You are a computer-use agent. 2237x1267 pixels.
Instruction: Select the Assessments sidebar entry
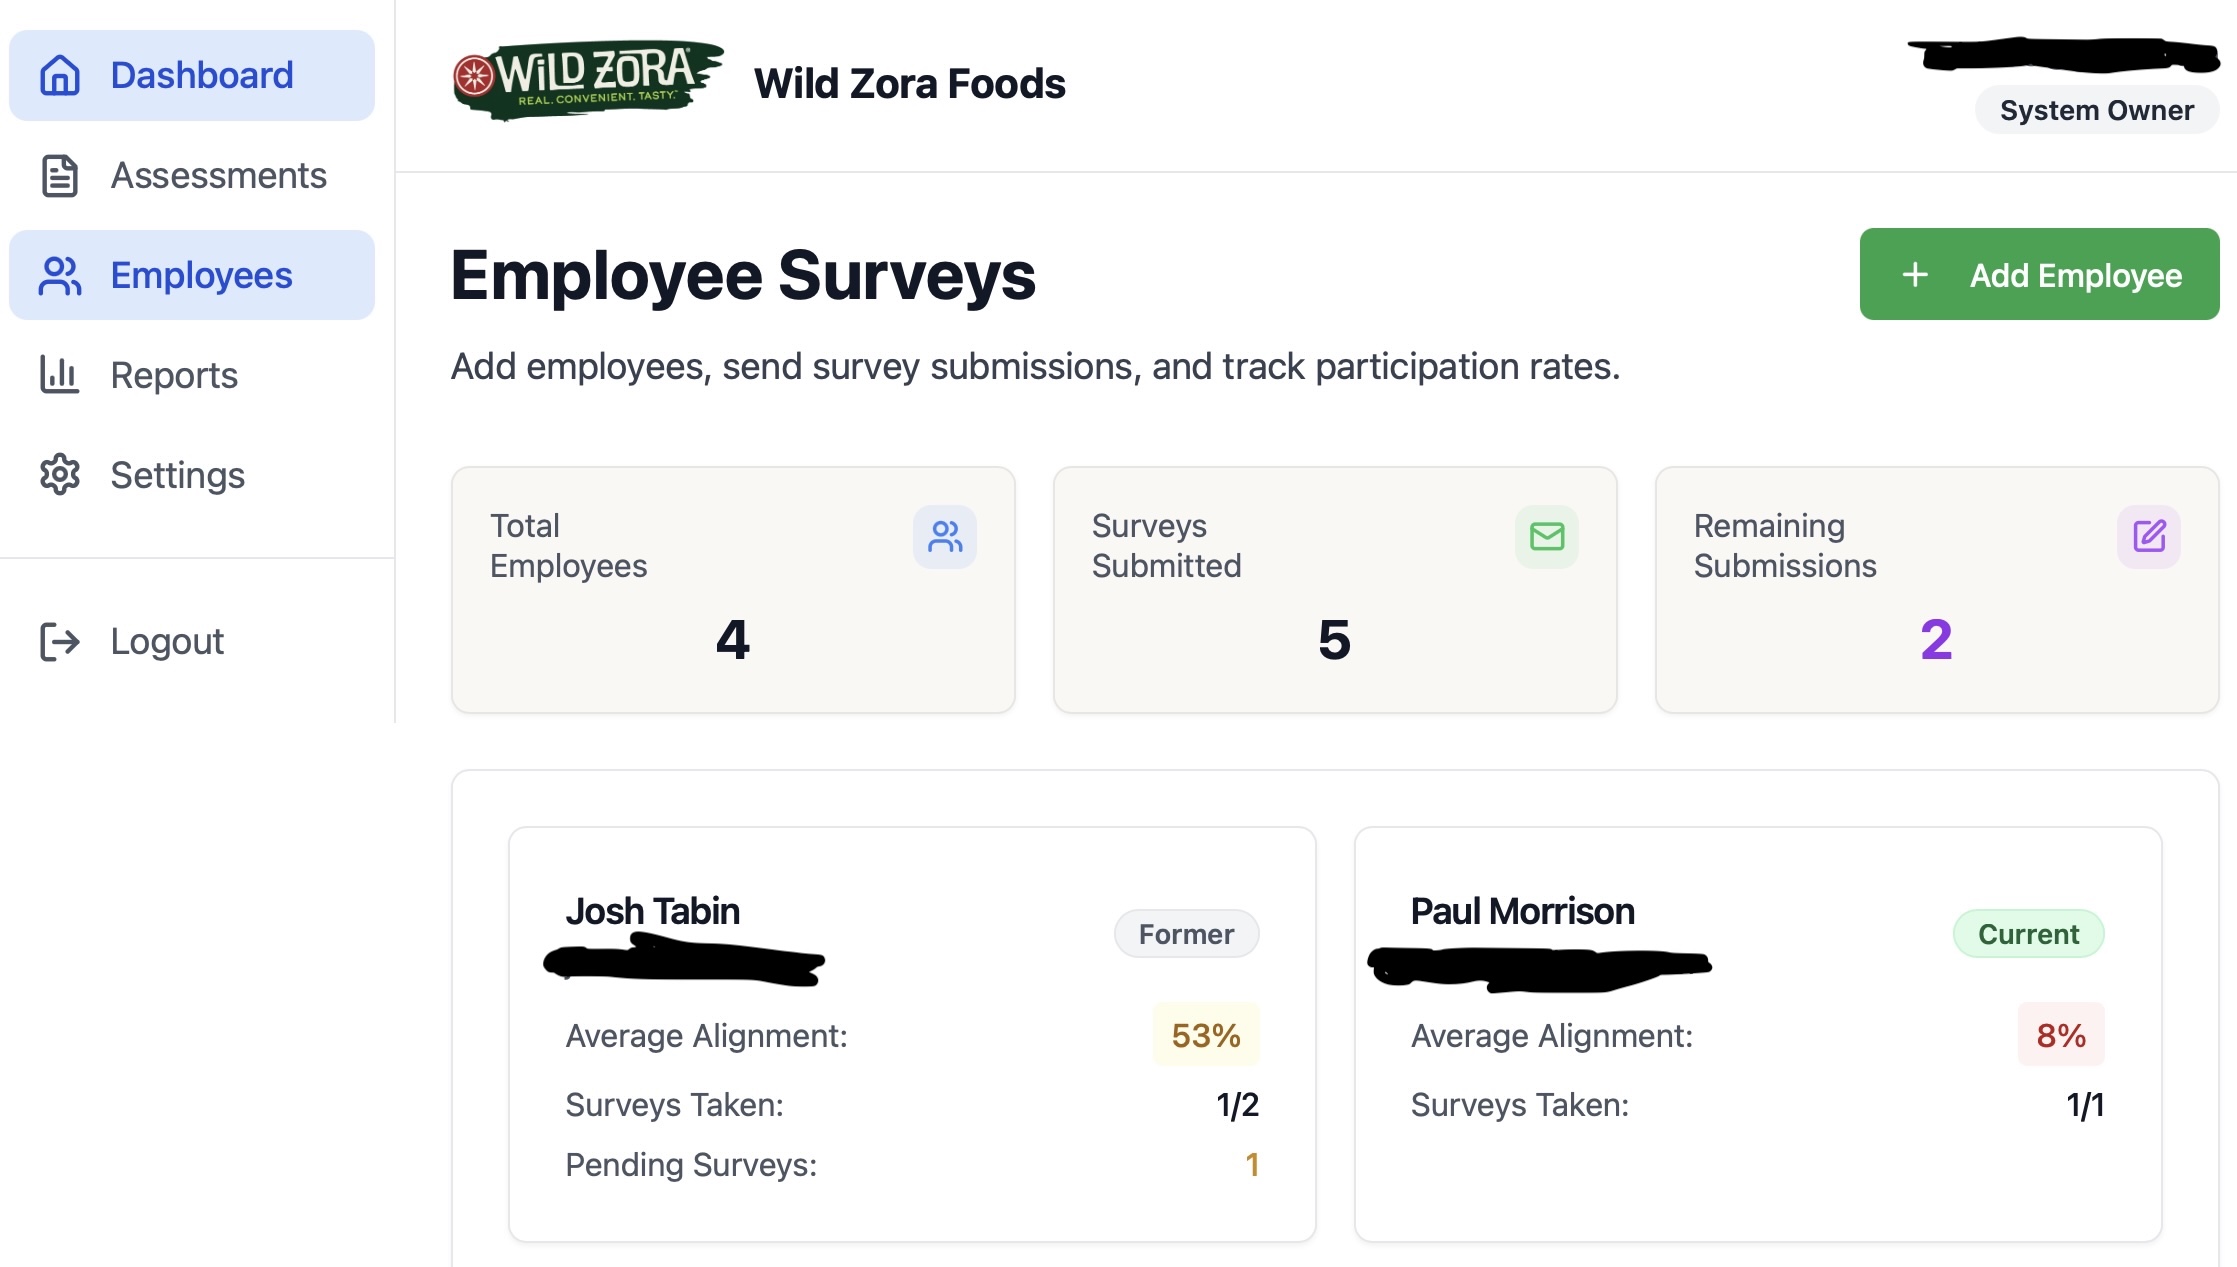click(218, 175)
